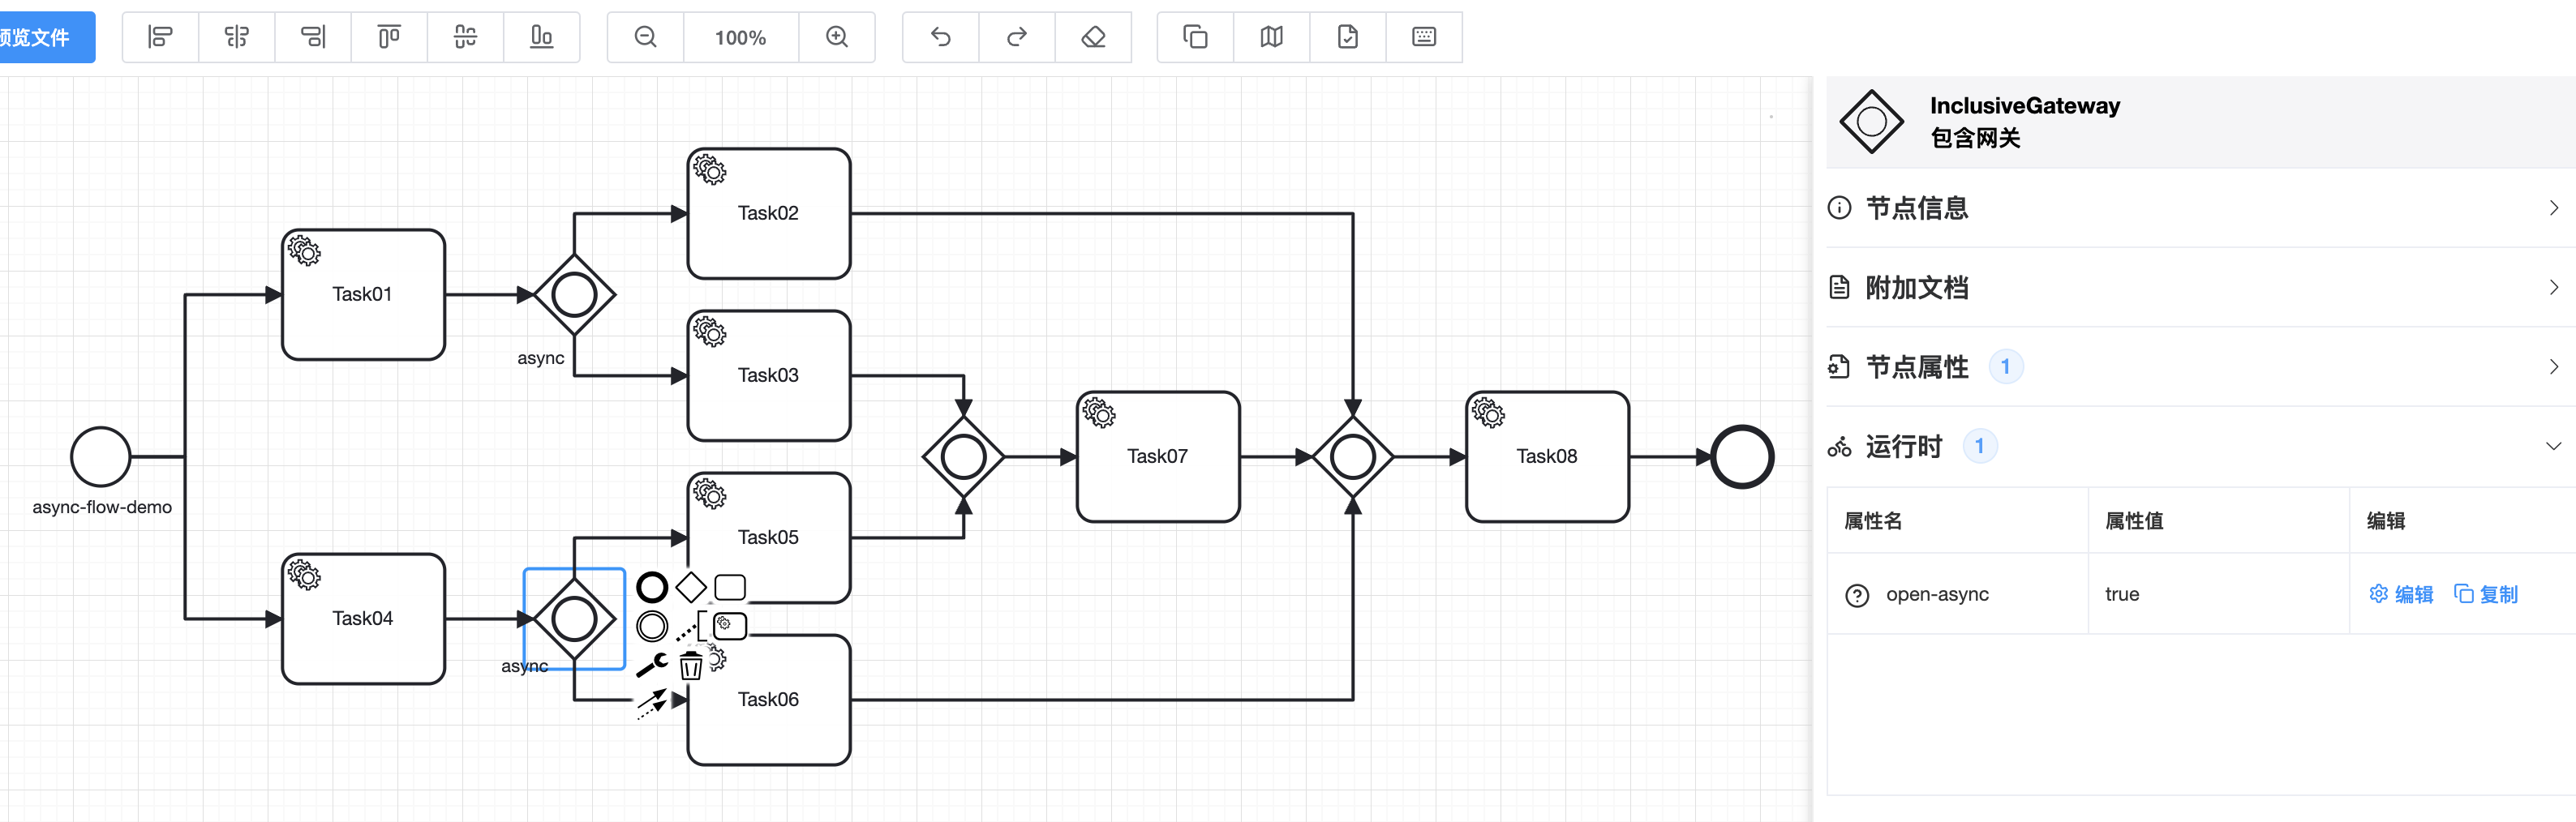
Task: Append end event from context pad
Action: [652, 587]
